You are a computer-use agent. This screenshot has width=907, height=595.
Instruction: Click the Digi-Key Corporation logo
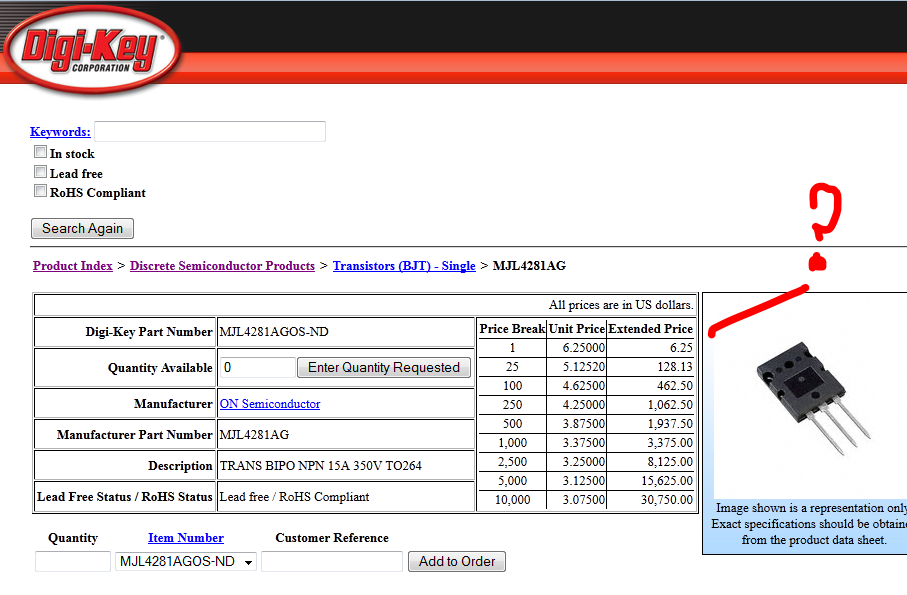pos(93,49)
